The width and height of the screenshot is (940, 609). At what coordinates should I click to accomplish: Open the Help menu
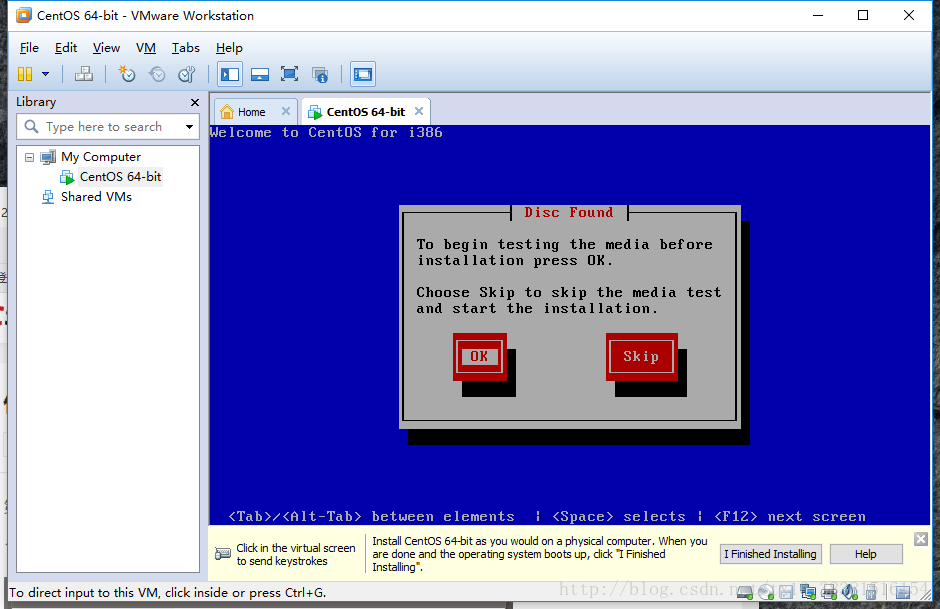229,48
